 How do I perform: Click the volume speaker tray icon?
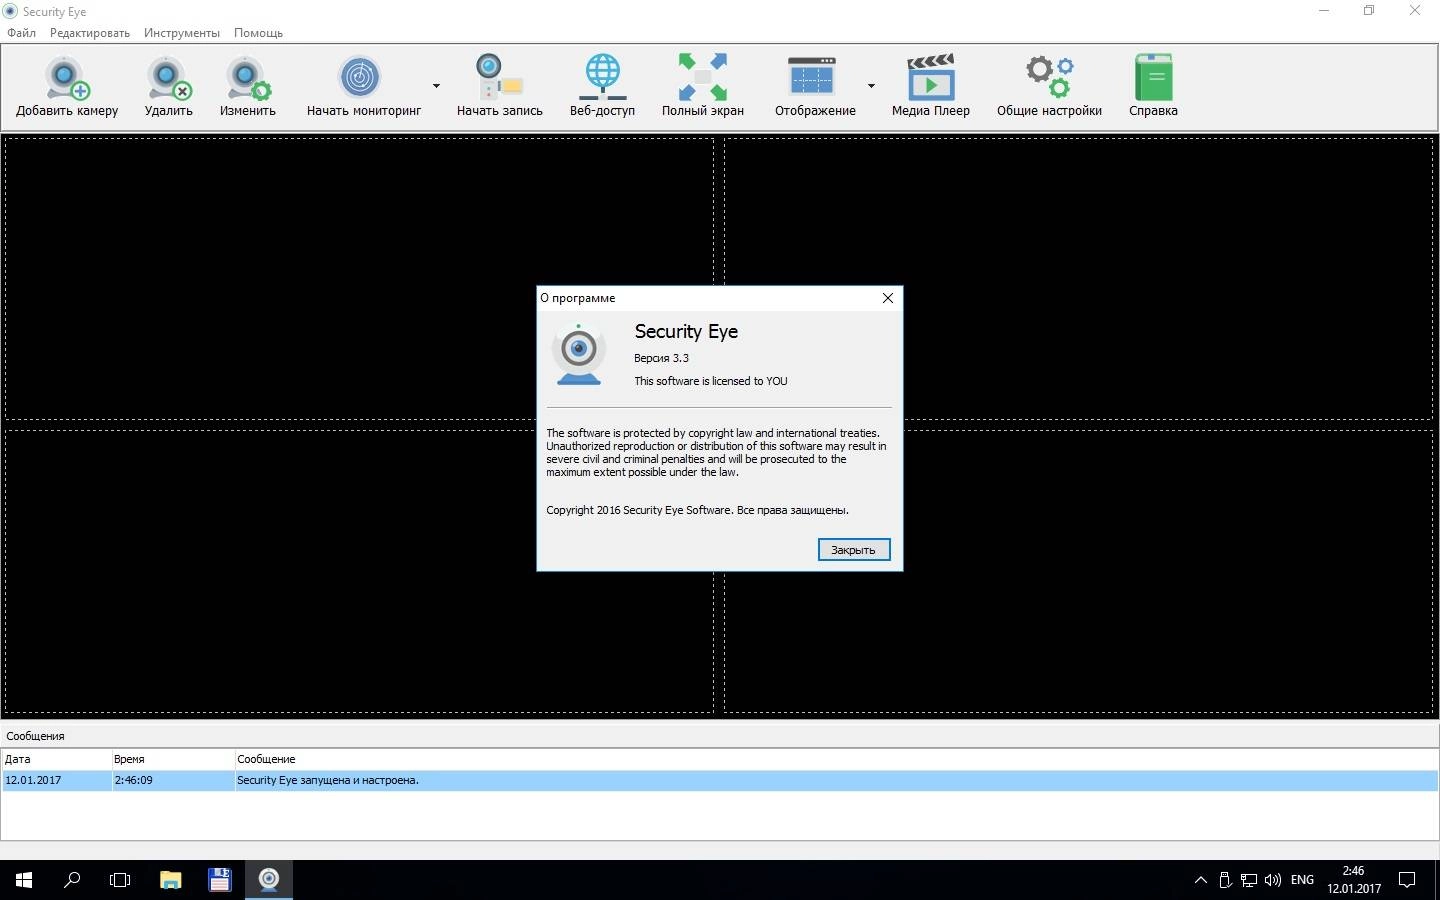(x=1273, y=880)
